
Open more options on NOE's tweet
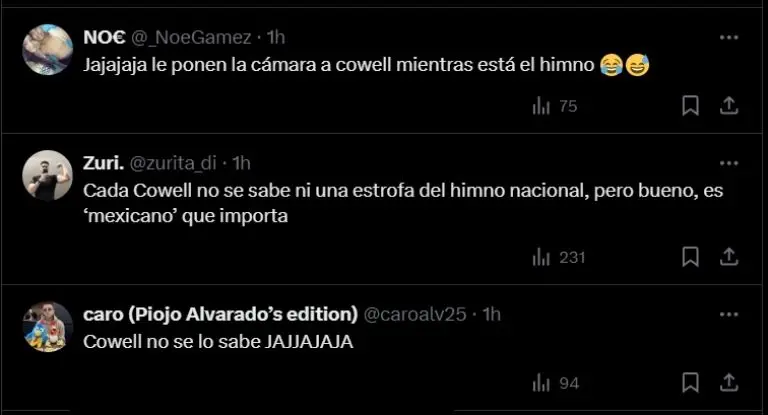[x=729, y=37]
